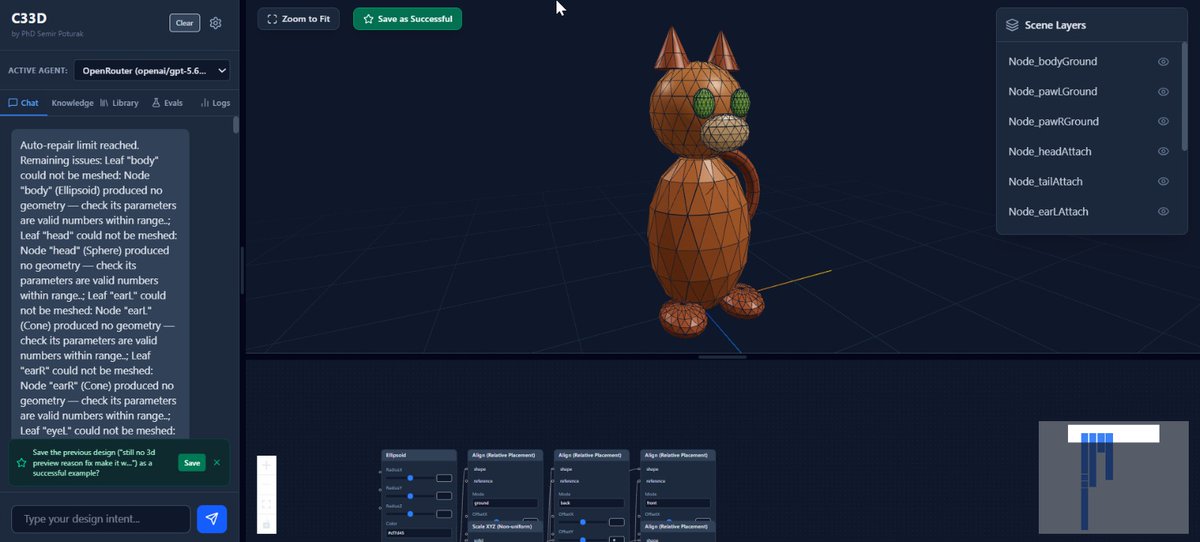The height and width of the screenshot is (542, 1200).
Task: Select the Node_pawLGround layer name
Action: (x=1052, y=91)
